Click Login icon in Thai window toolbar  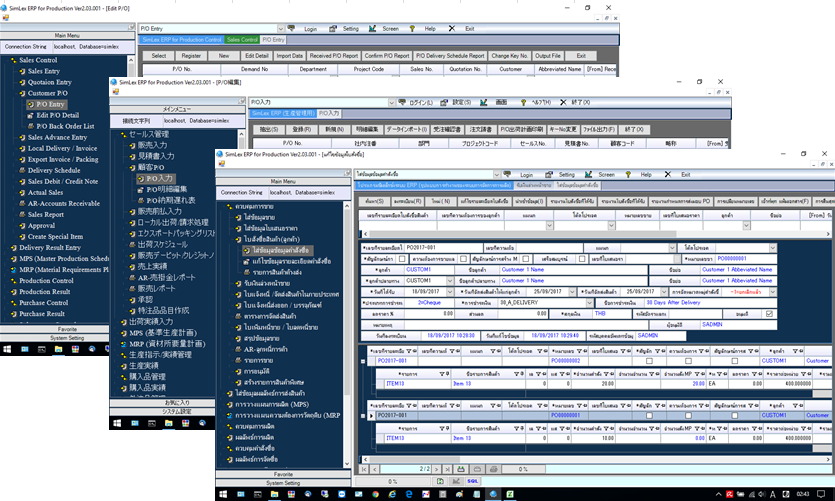point(507,174)
